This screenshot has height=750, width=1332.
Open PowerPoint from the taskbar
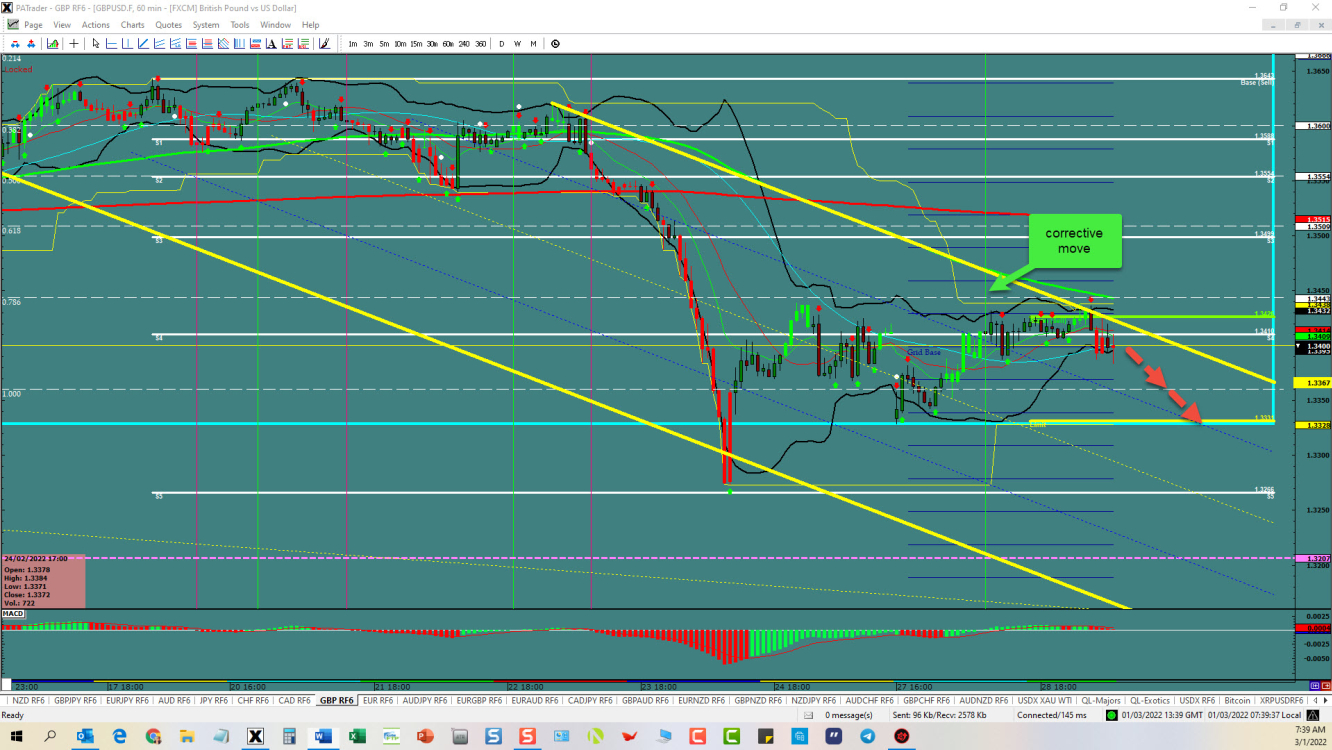(425, 736)
